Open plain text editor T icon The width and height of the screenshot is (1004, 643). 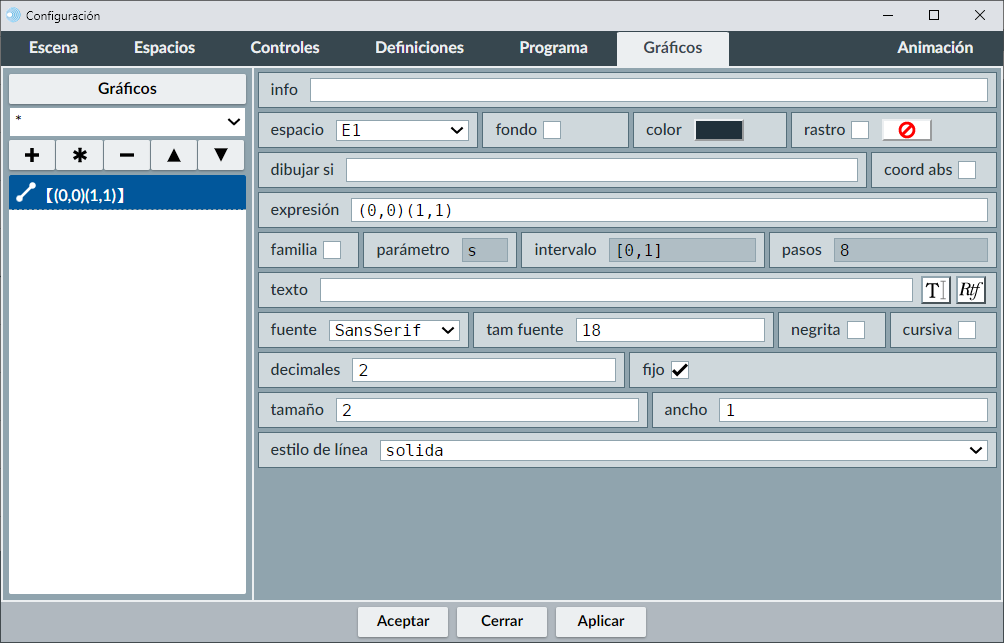(935, 290)
